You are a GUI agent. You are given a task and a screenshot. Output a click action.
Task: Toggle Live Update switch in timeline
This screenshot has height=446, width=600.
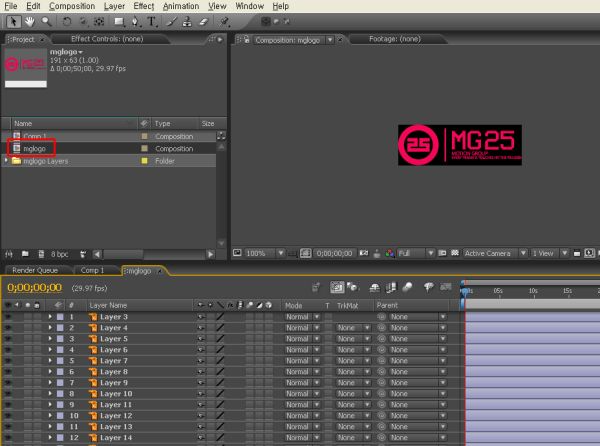337,287
